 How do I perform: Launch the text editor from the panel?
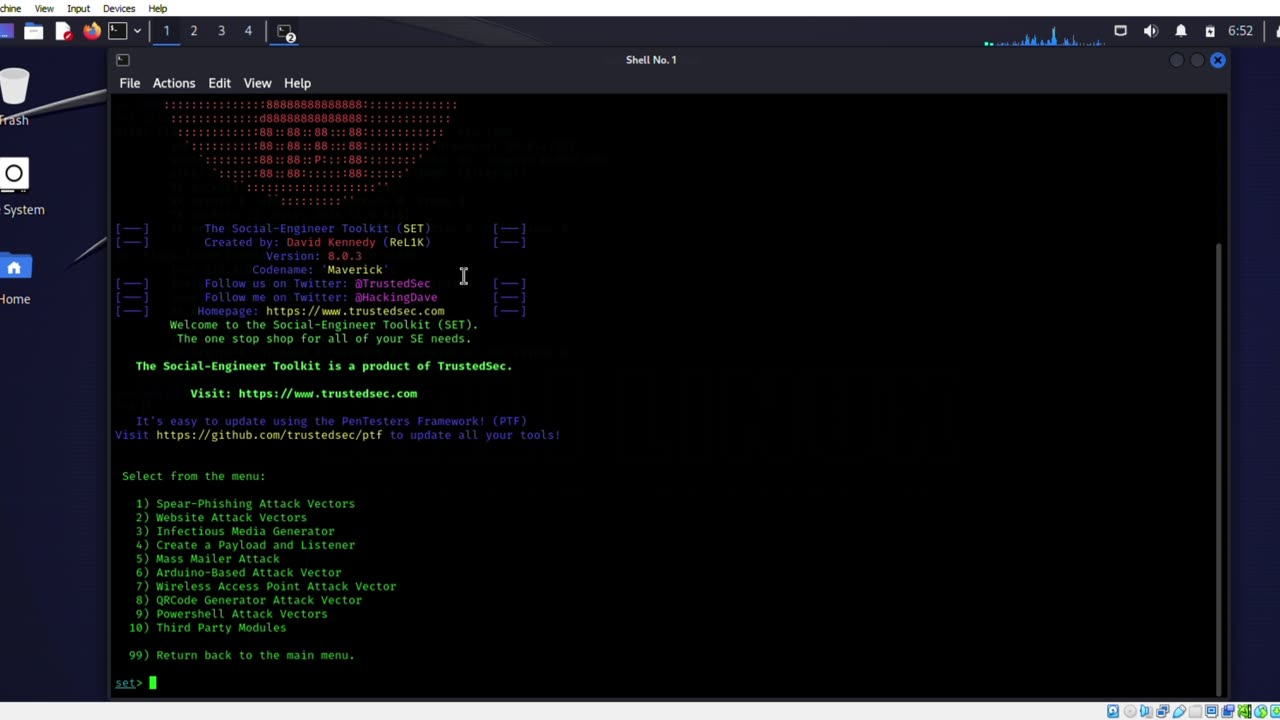[x=63, y=31]
